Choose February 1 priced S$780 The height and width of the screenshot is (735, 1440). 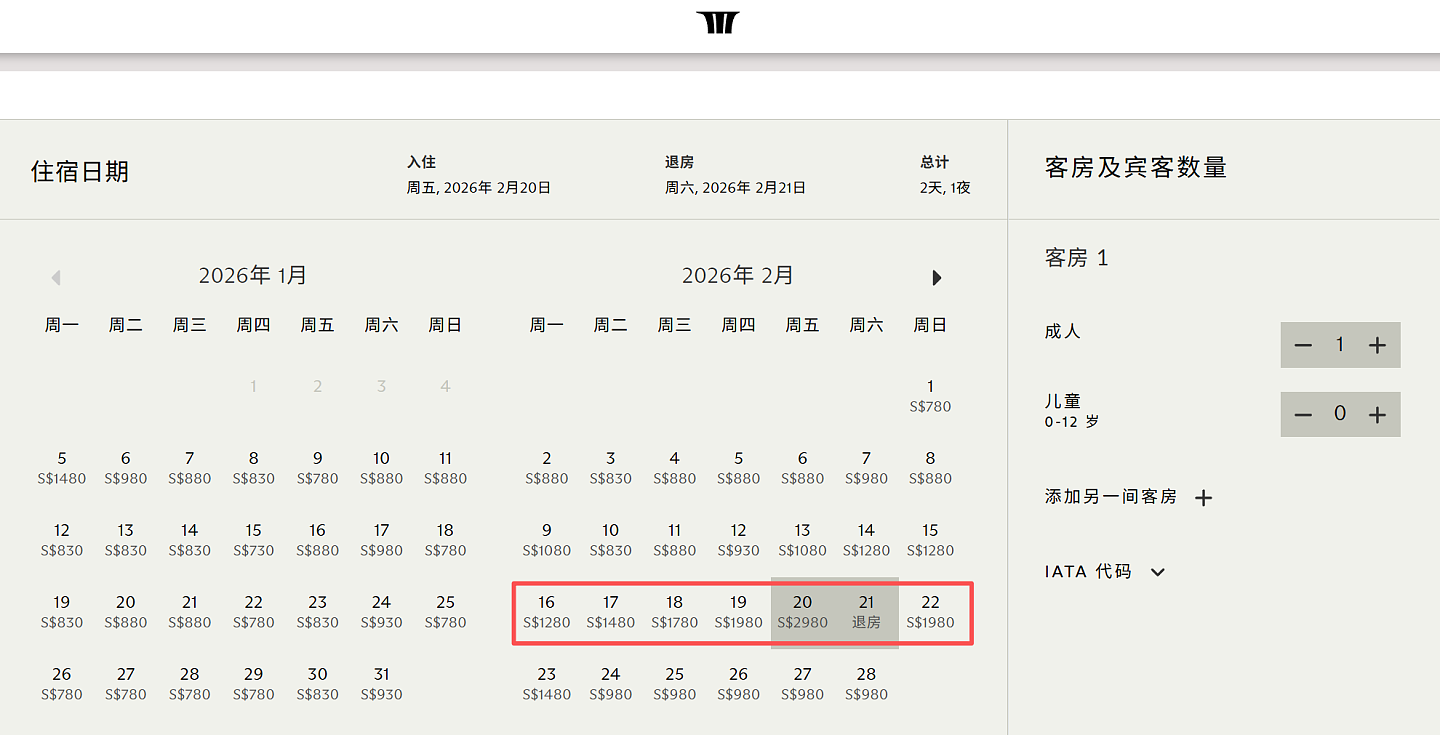(931, 396)
